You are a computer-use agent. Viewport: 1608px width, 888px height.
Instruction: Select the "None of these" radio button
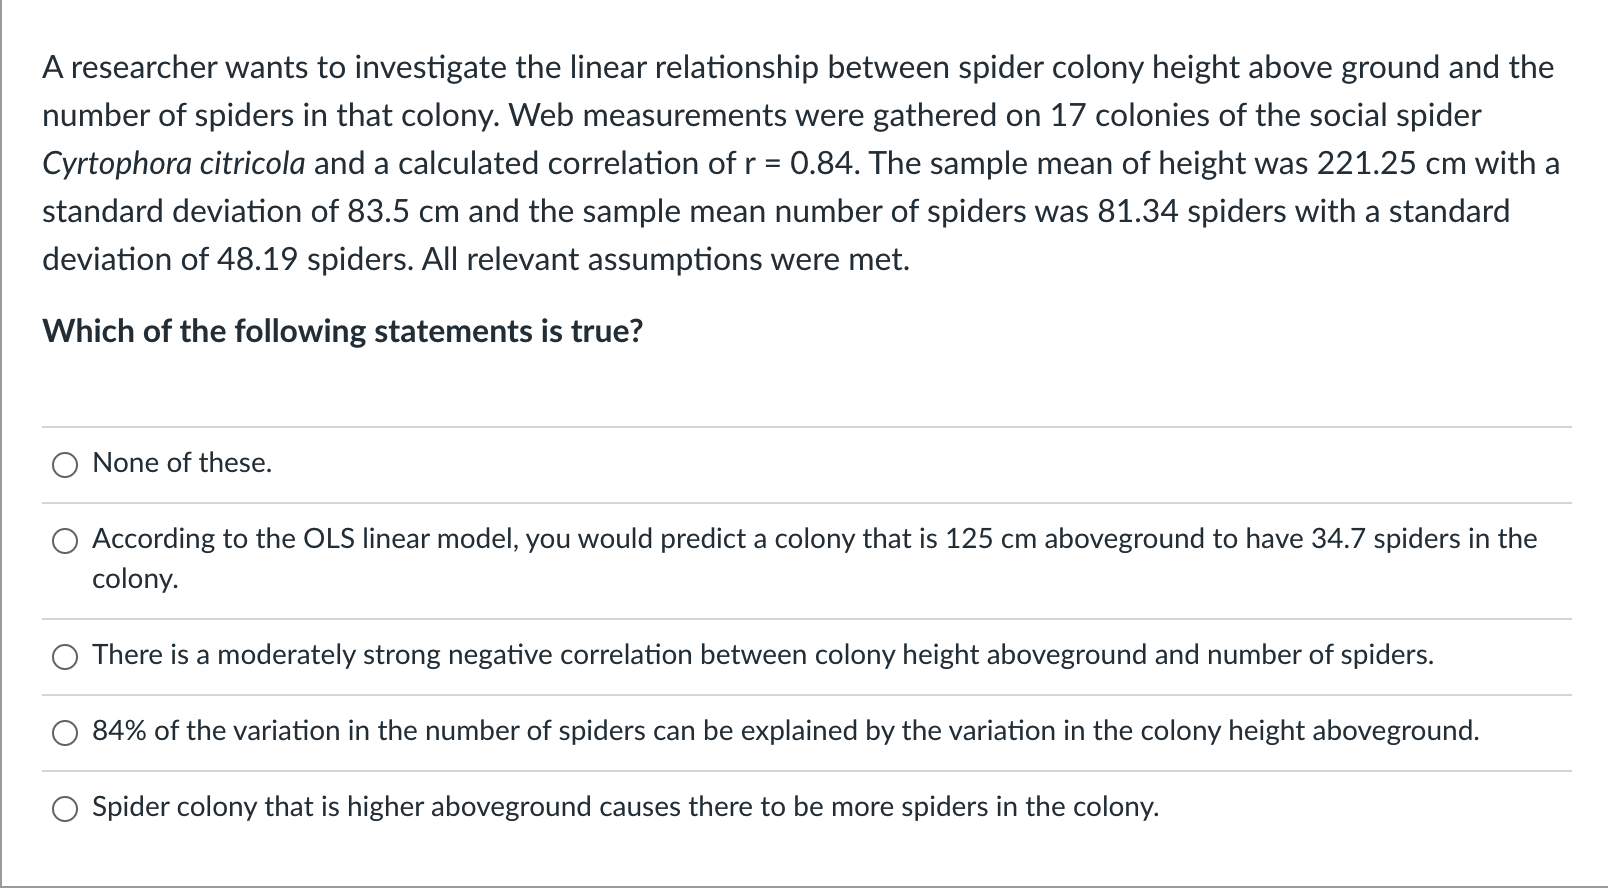pos(65,464)
